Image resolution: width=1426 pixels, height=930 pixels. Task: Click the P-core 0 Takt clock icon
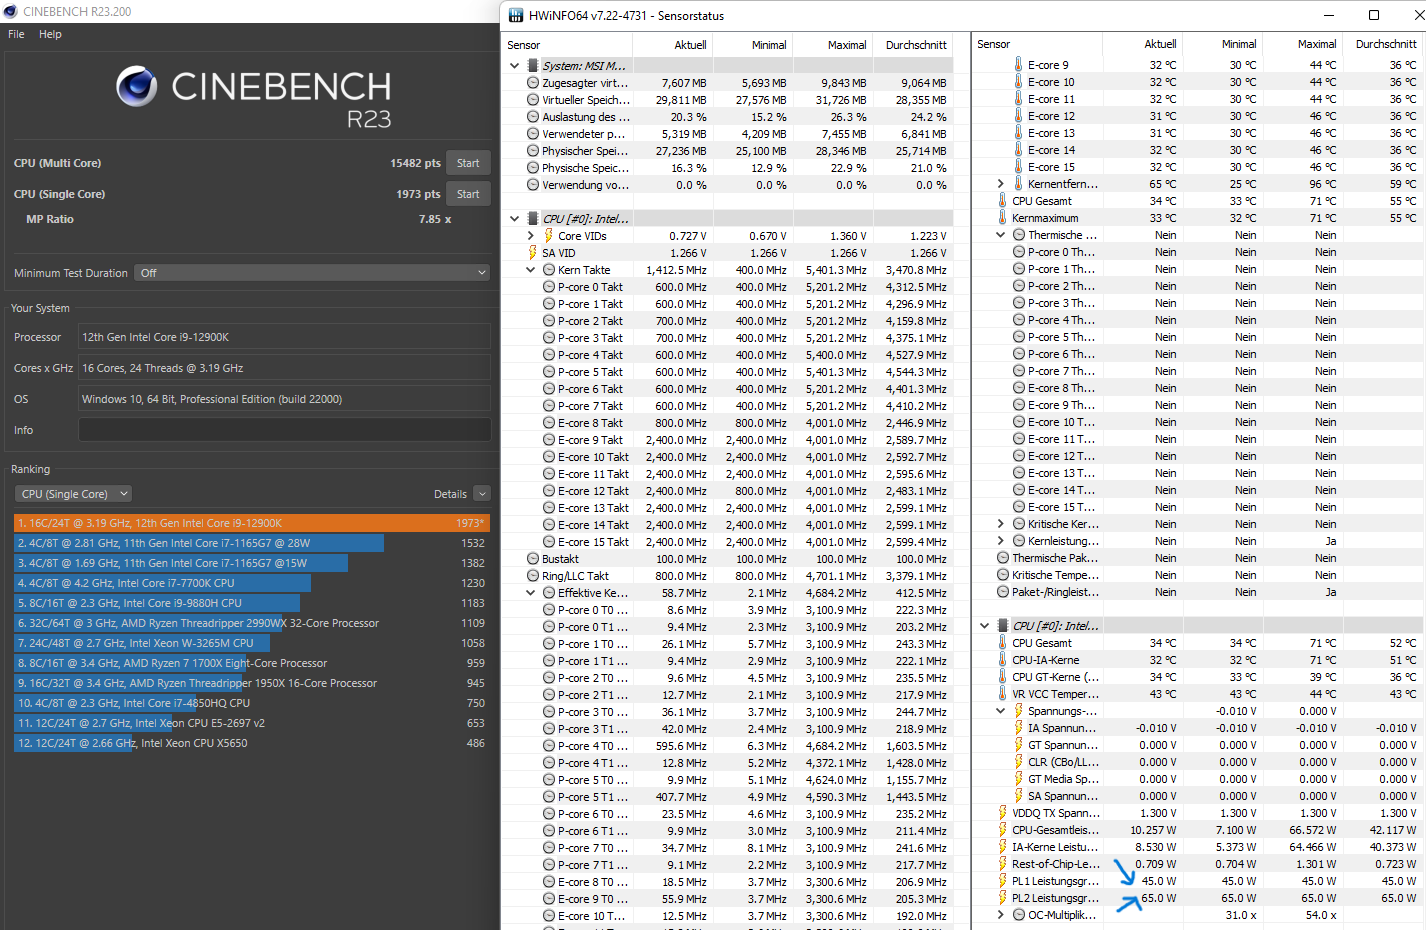point(549,287)
